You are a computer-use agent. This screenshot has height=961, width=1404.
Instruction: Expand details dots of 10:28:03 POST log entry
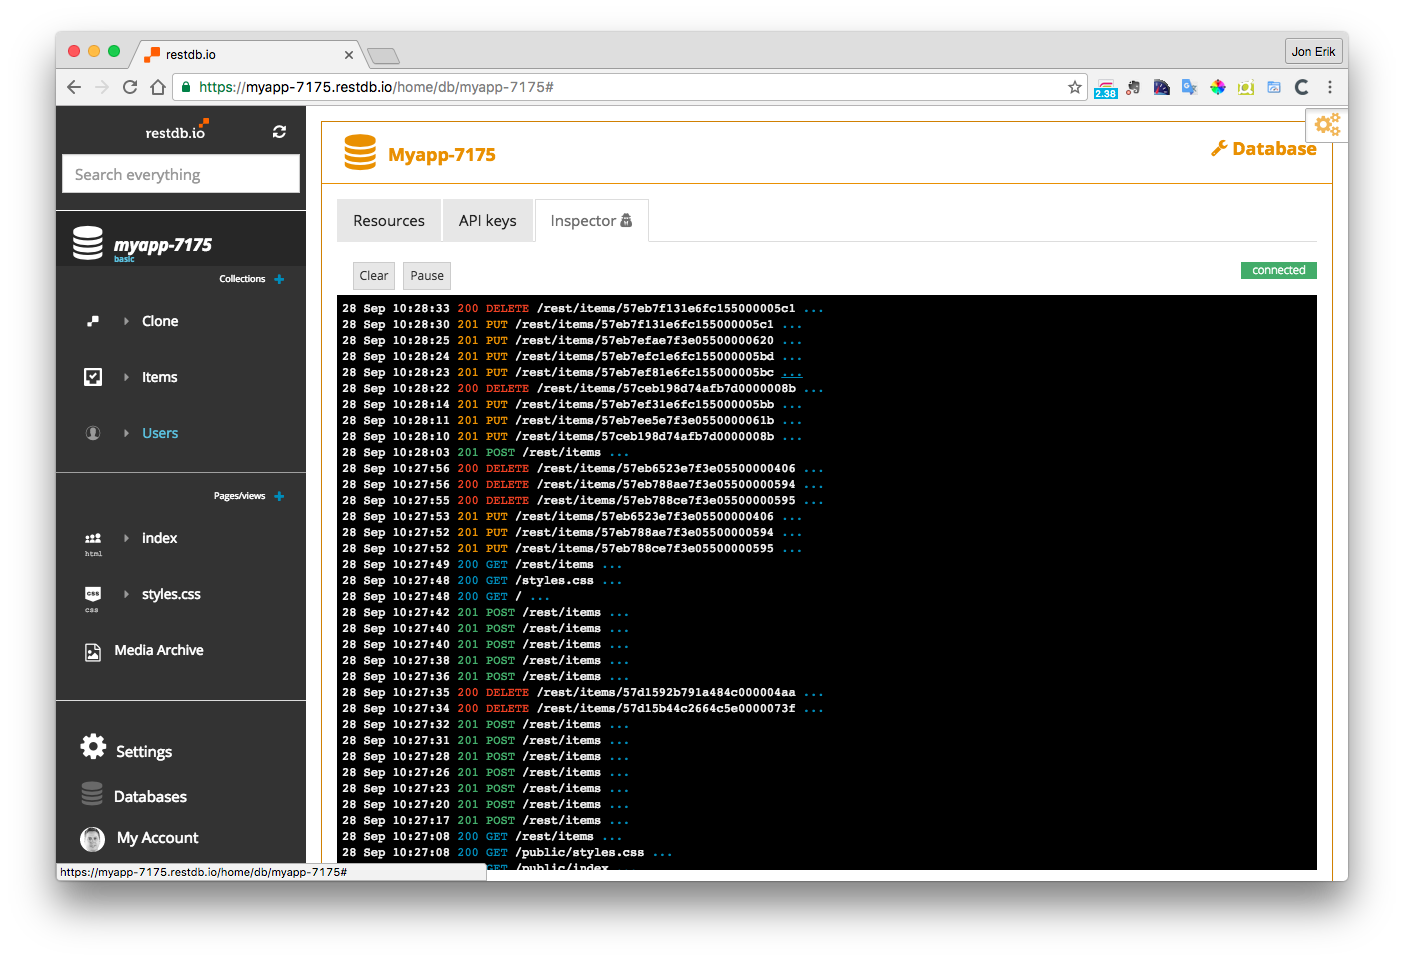point(619,453)
